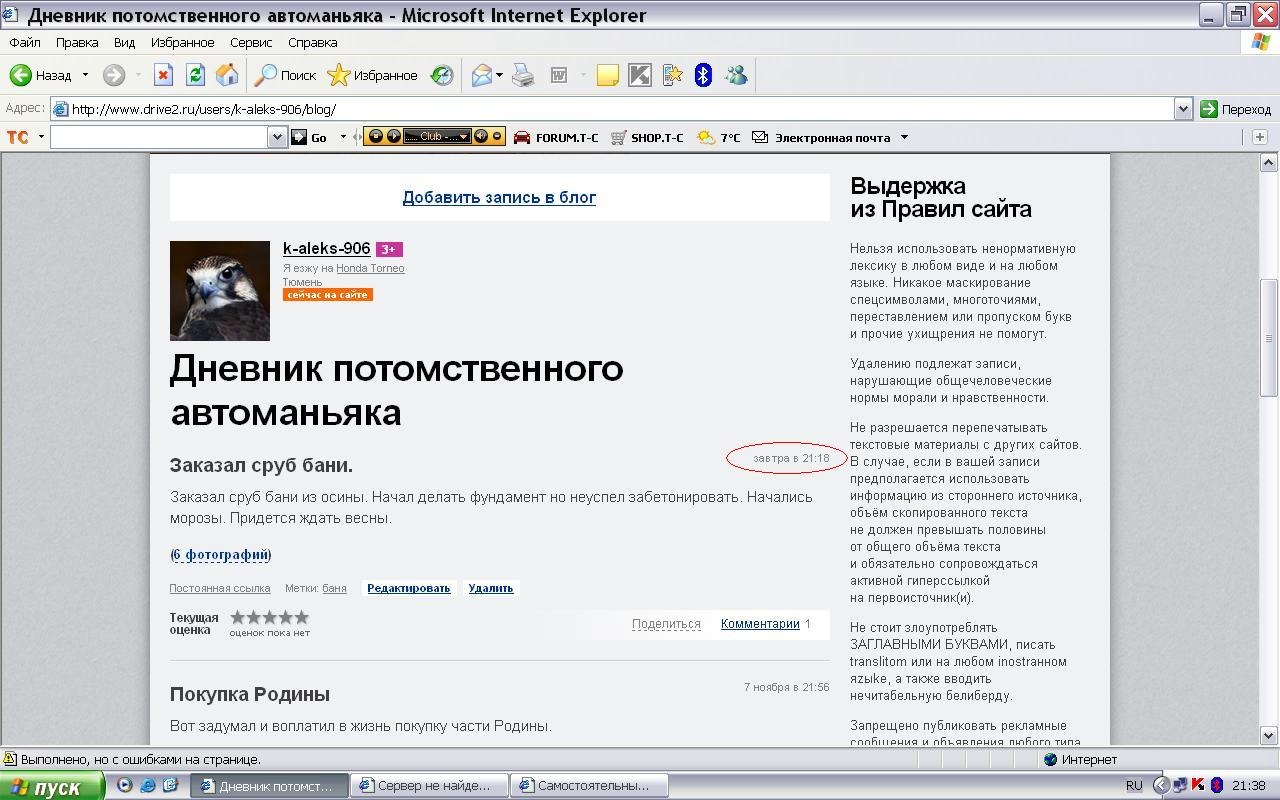Click the vertical scrollbar down arrow
Screen dimensions: 1280x800
tap(1269, 736)
